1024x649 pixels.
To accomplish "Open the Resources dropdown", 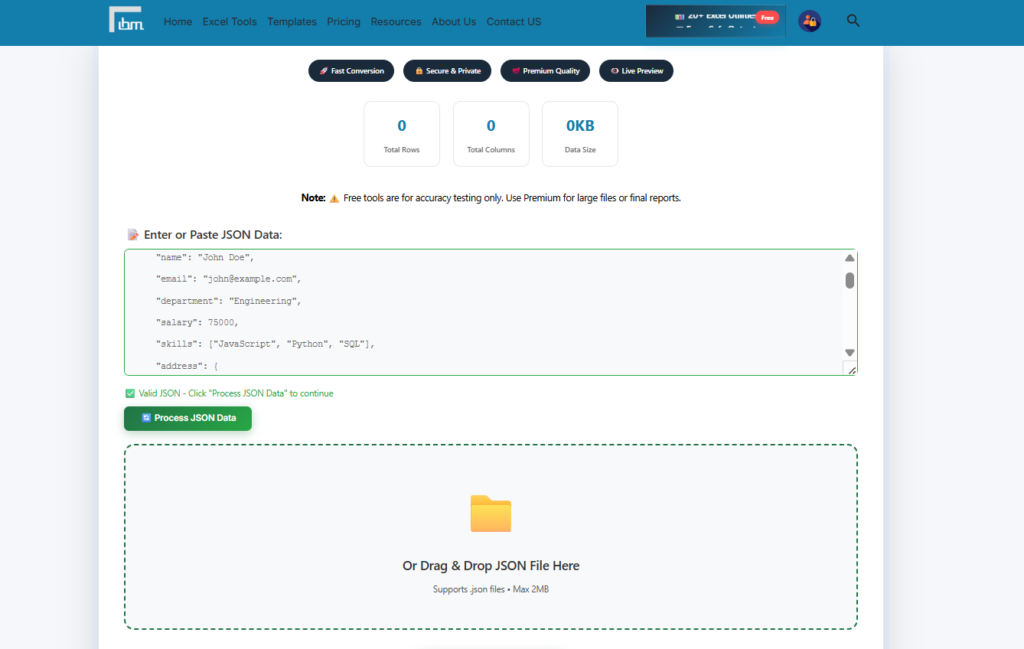I will [x=396, y=21].
